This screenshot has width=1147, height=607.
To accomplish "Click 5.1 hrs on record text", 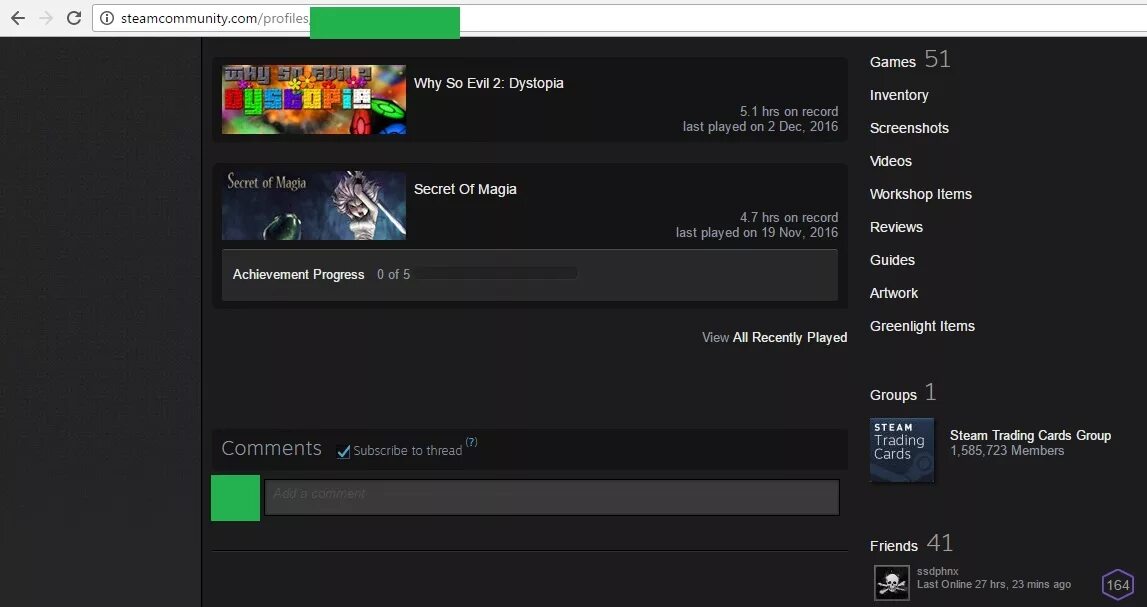I will (x=789, y=111).
